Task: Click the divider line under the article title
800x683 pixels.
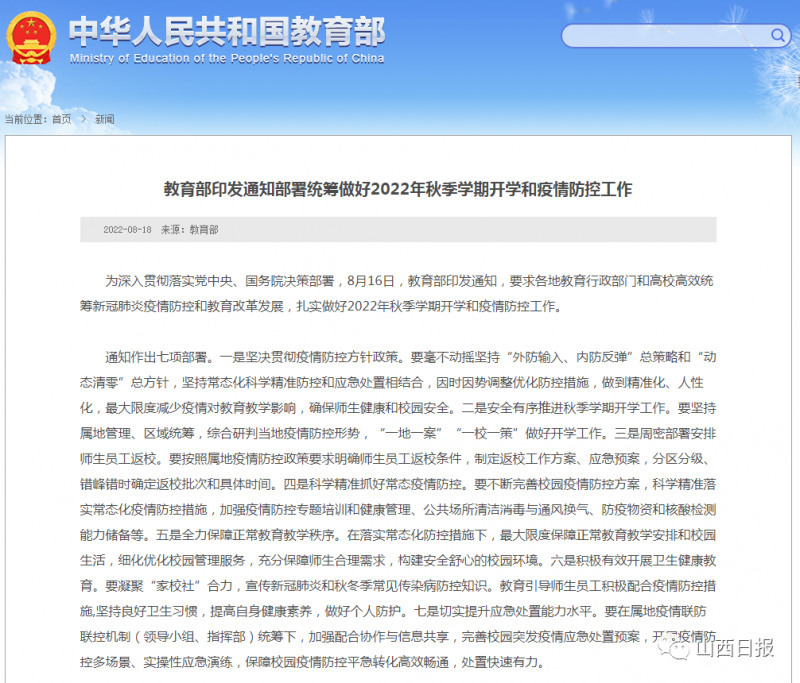Action: coord(400,215)
